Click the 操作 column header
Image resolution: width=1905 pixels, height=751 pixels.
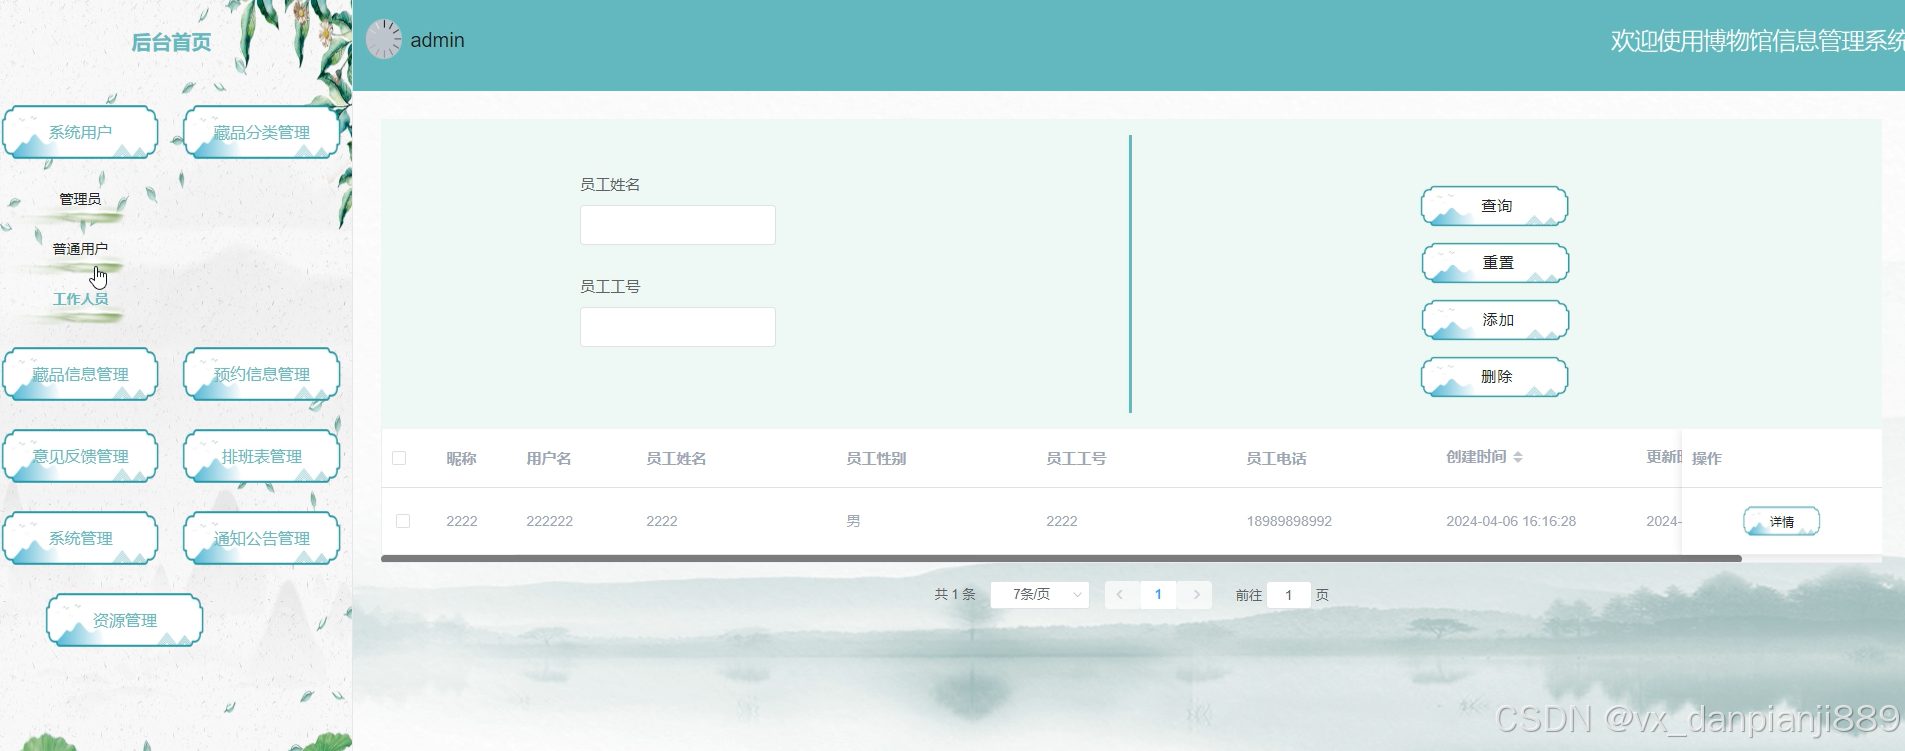[x=1707, y=458]
